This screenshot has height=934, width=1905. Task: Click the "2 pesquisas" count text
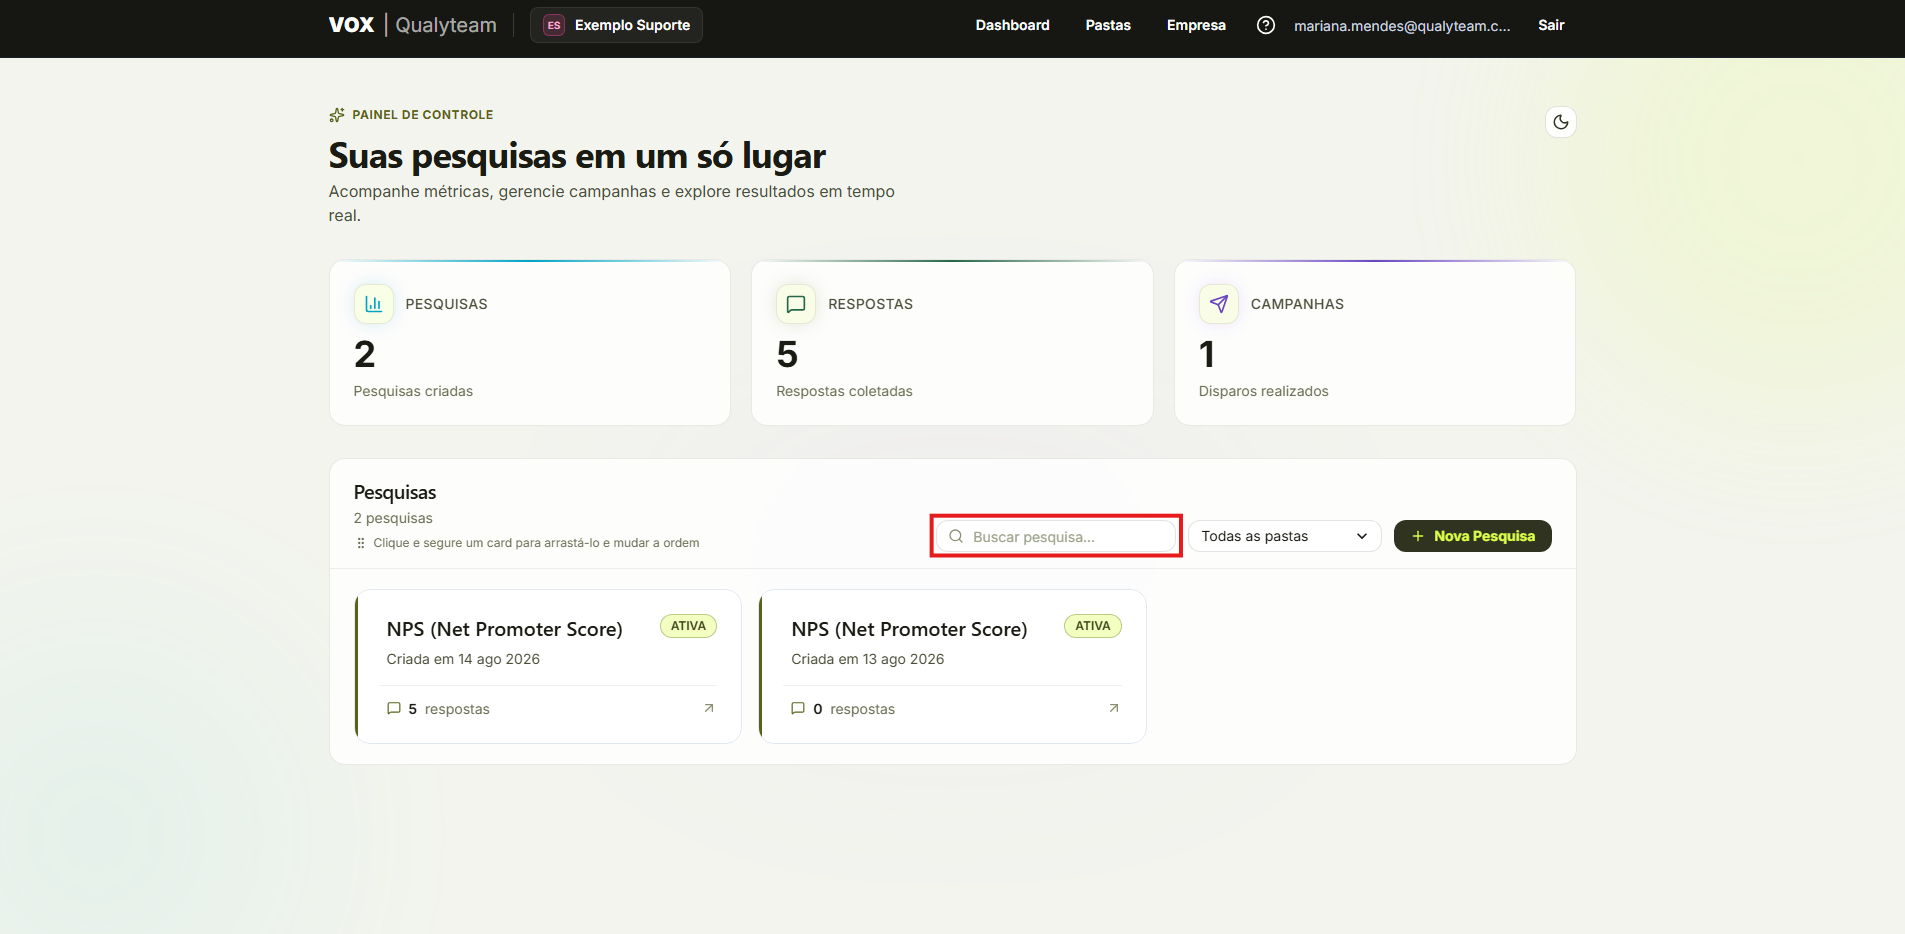pos(393,518)
